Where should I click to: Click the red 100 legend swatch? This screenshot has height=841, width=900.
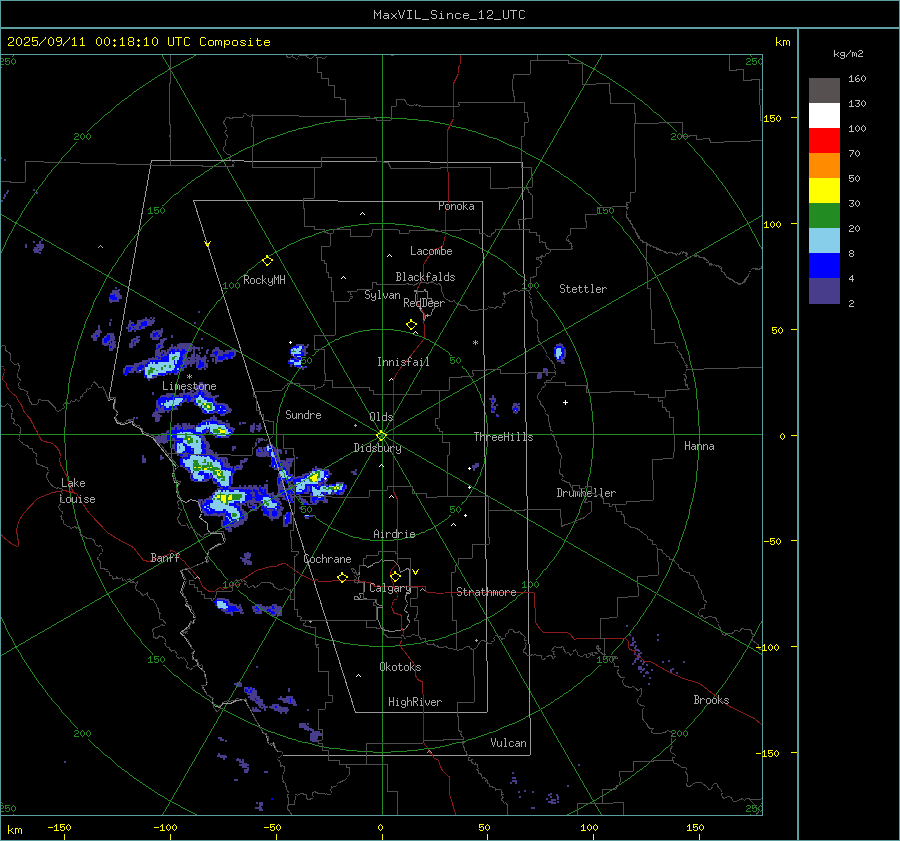click(x=824, y=141)
